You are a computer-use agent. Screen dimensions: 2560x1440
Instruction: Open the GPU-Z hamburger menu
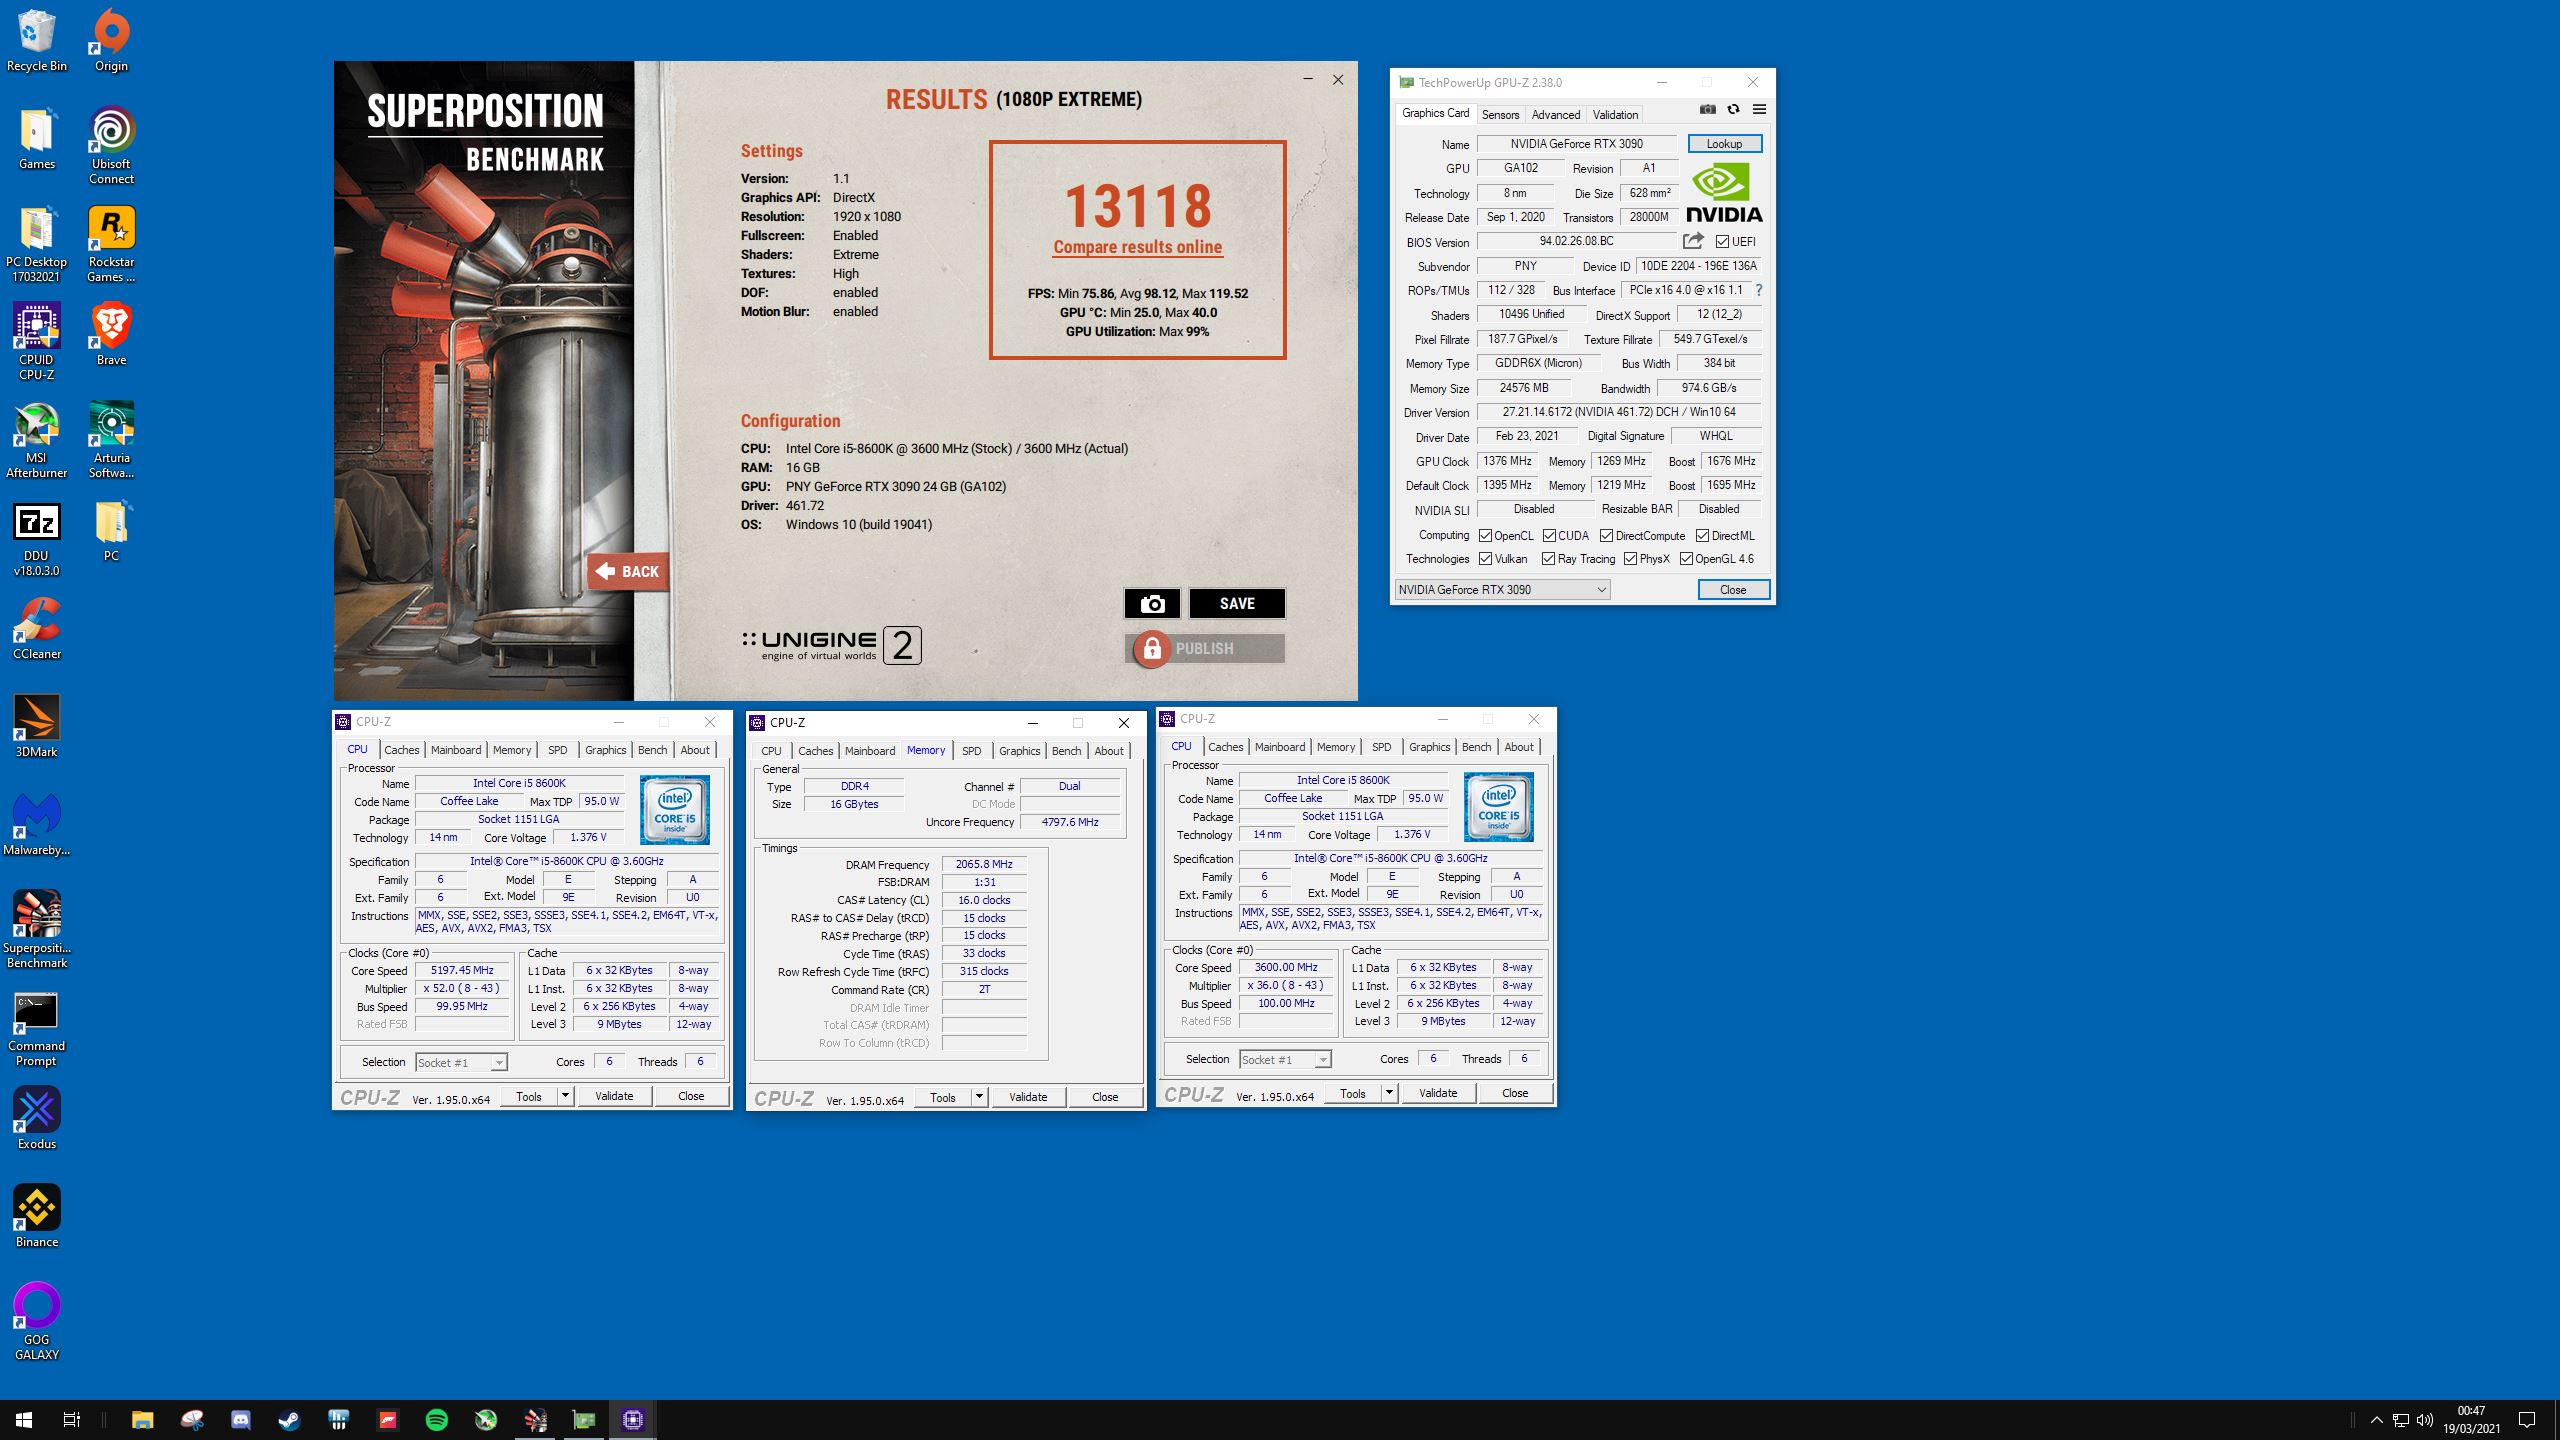tap(1759, 110)
